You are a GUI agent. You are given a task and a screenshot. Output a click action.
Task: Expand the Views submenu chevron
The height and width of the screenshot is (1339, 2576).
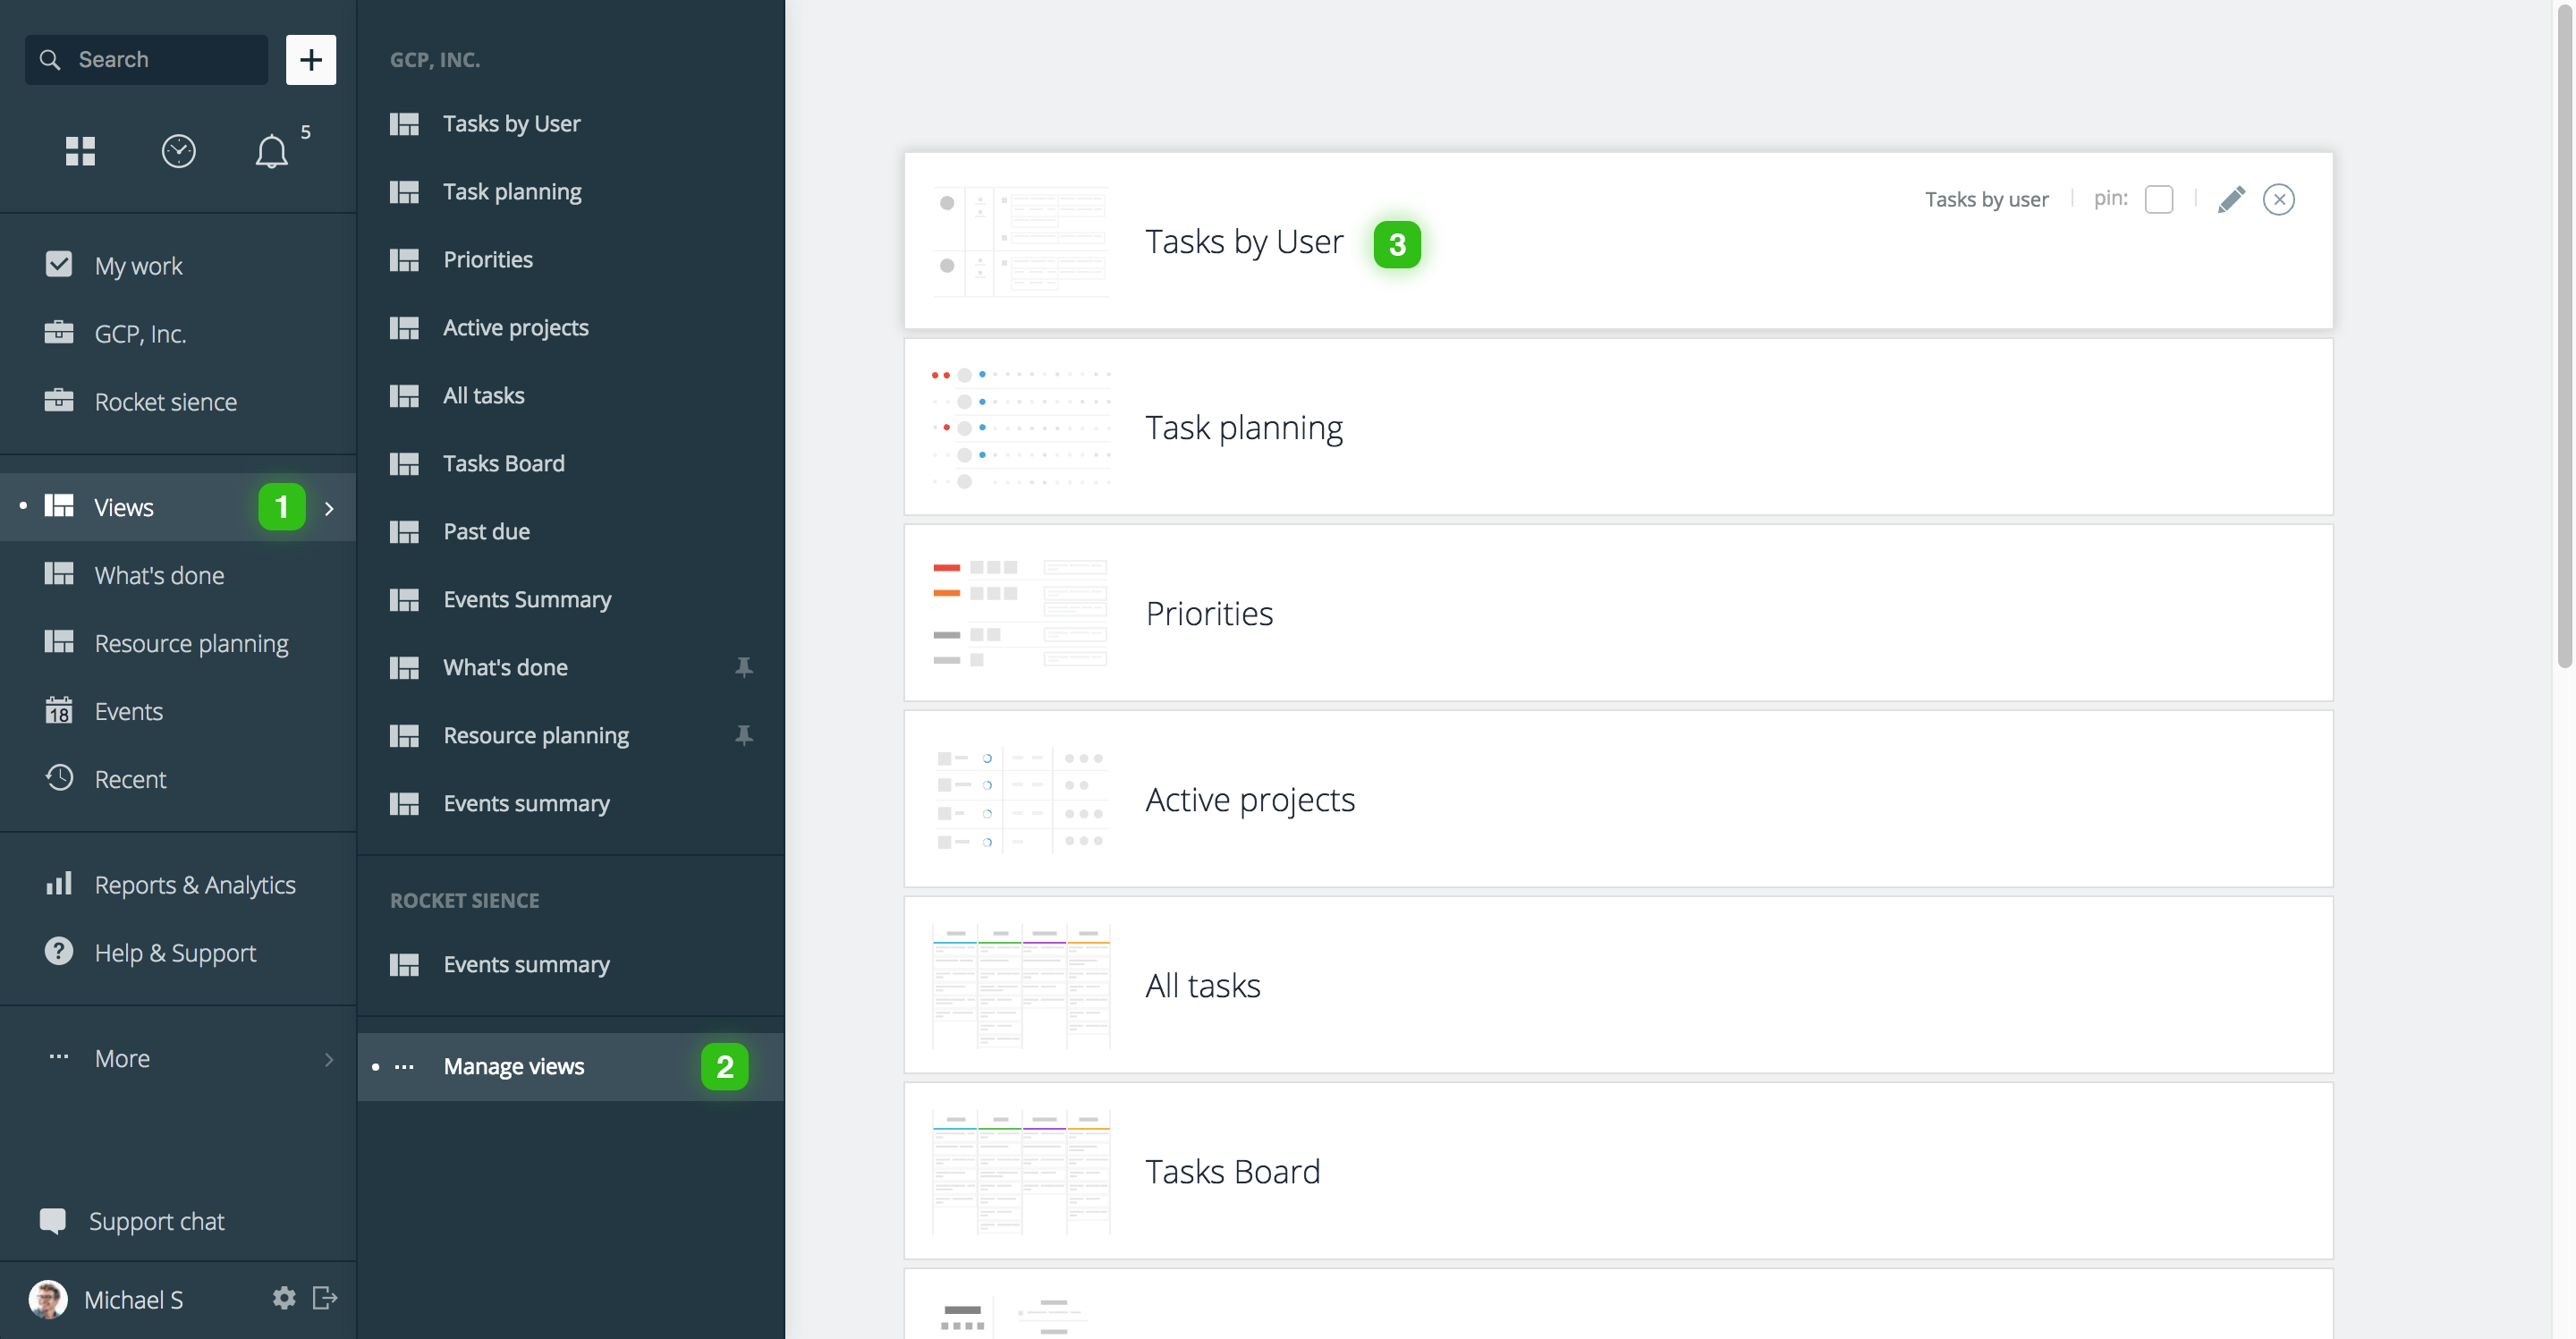[329, 508]
